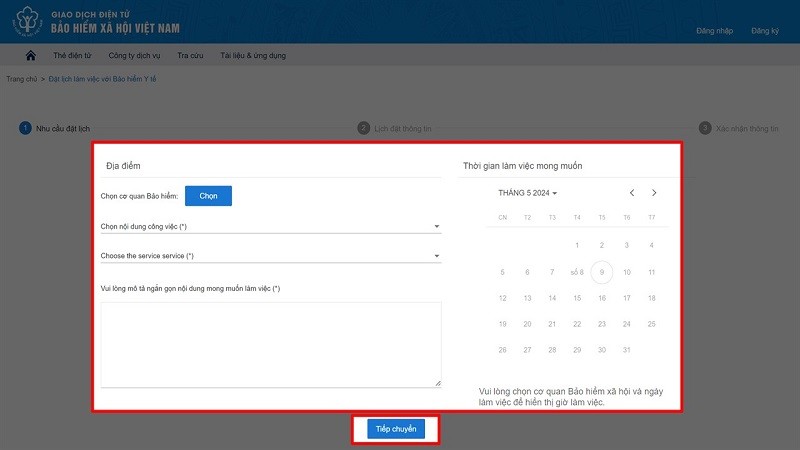Screen dimensions: 800x450
Task: Go to previous month in calendar
Action: pyautogui.click(x=632, y=192)
